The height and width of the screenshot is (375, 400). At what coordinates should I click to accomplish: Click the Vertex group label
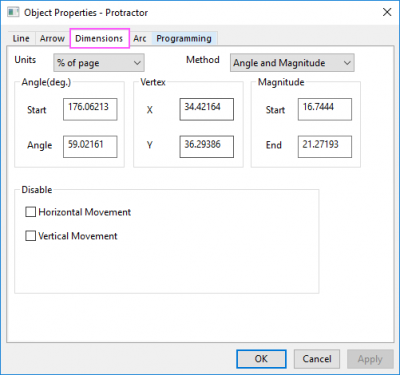coord(153,82)
